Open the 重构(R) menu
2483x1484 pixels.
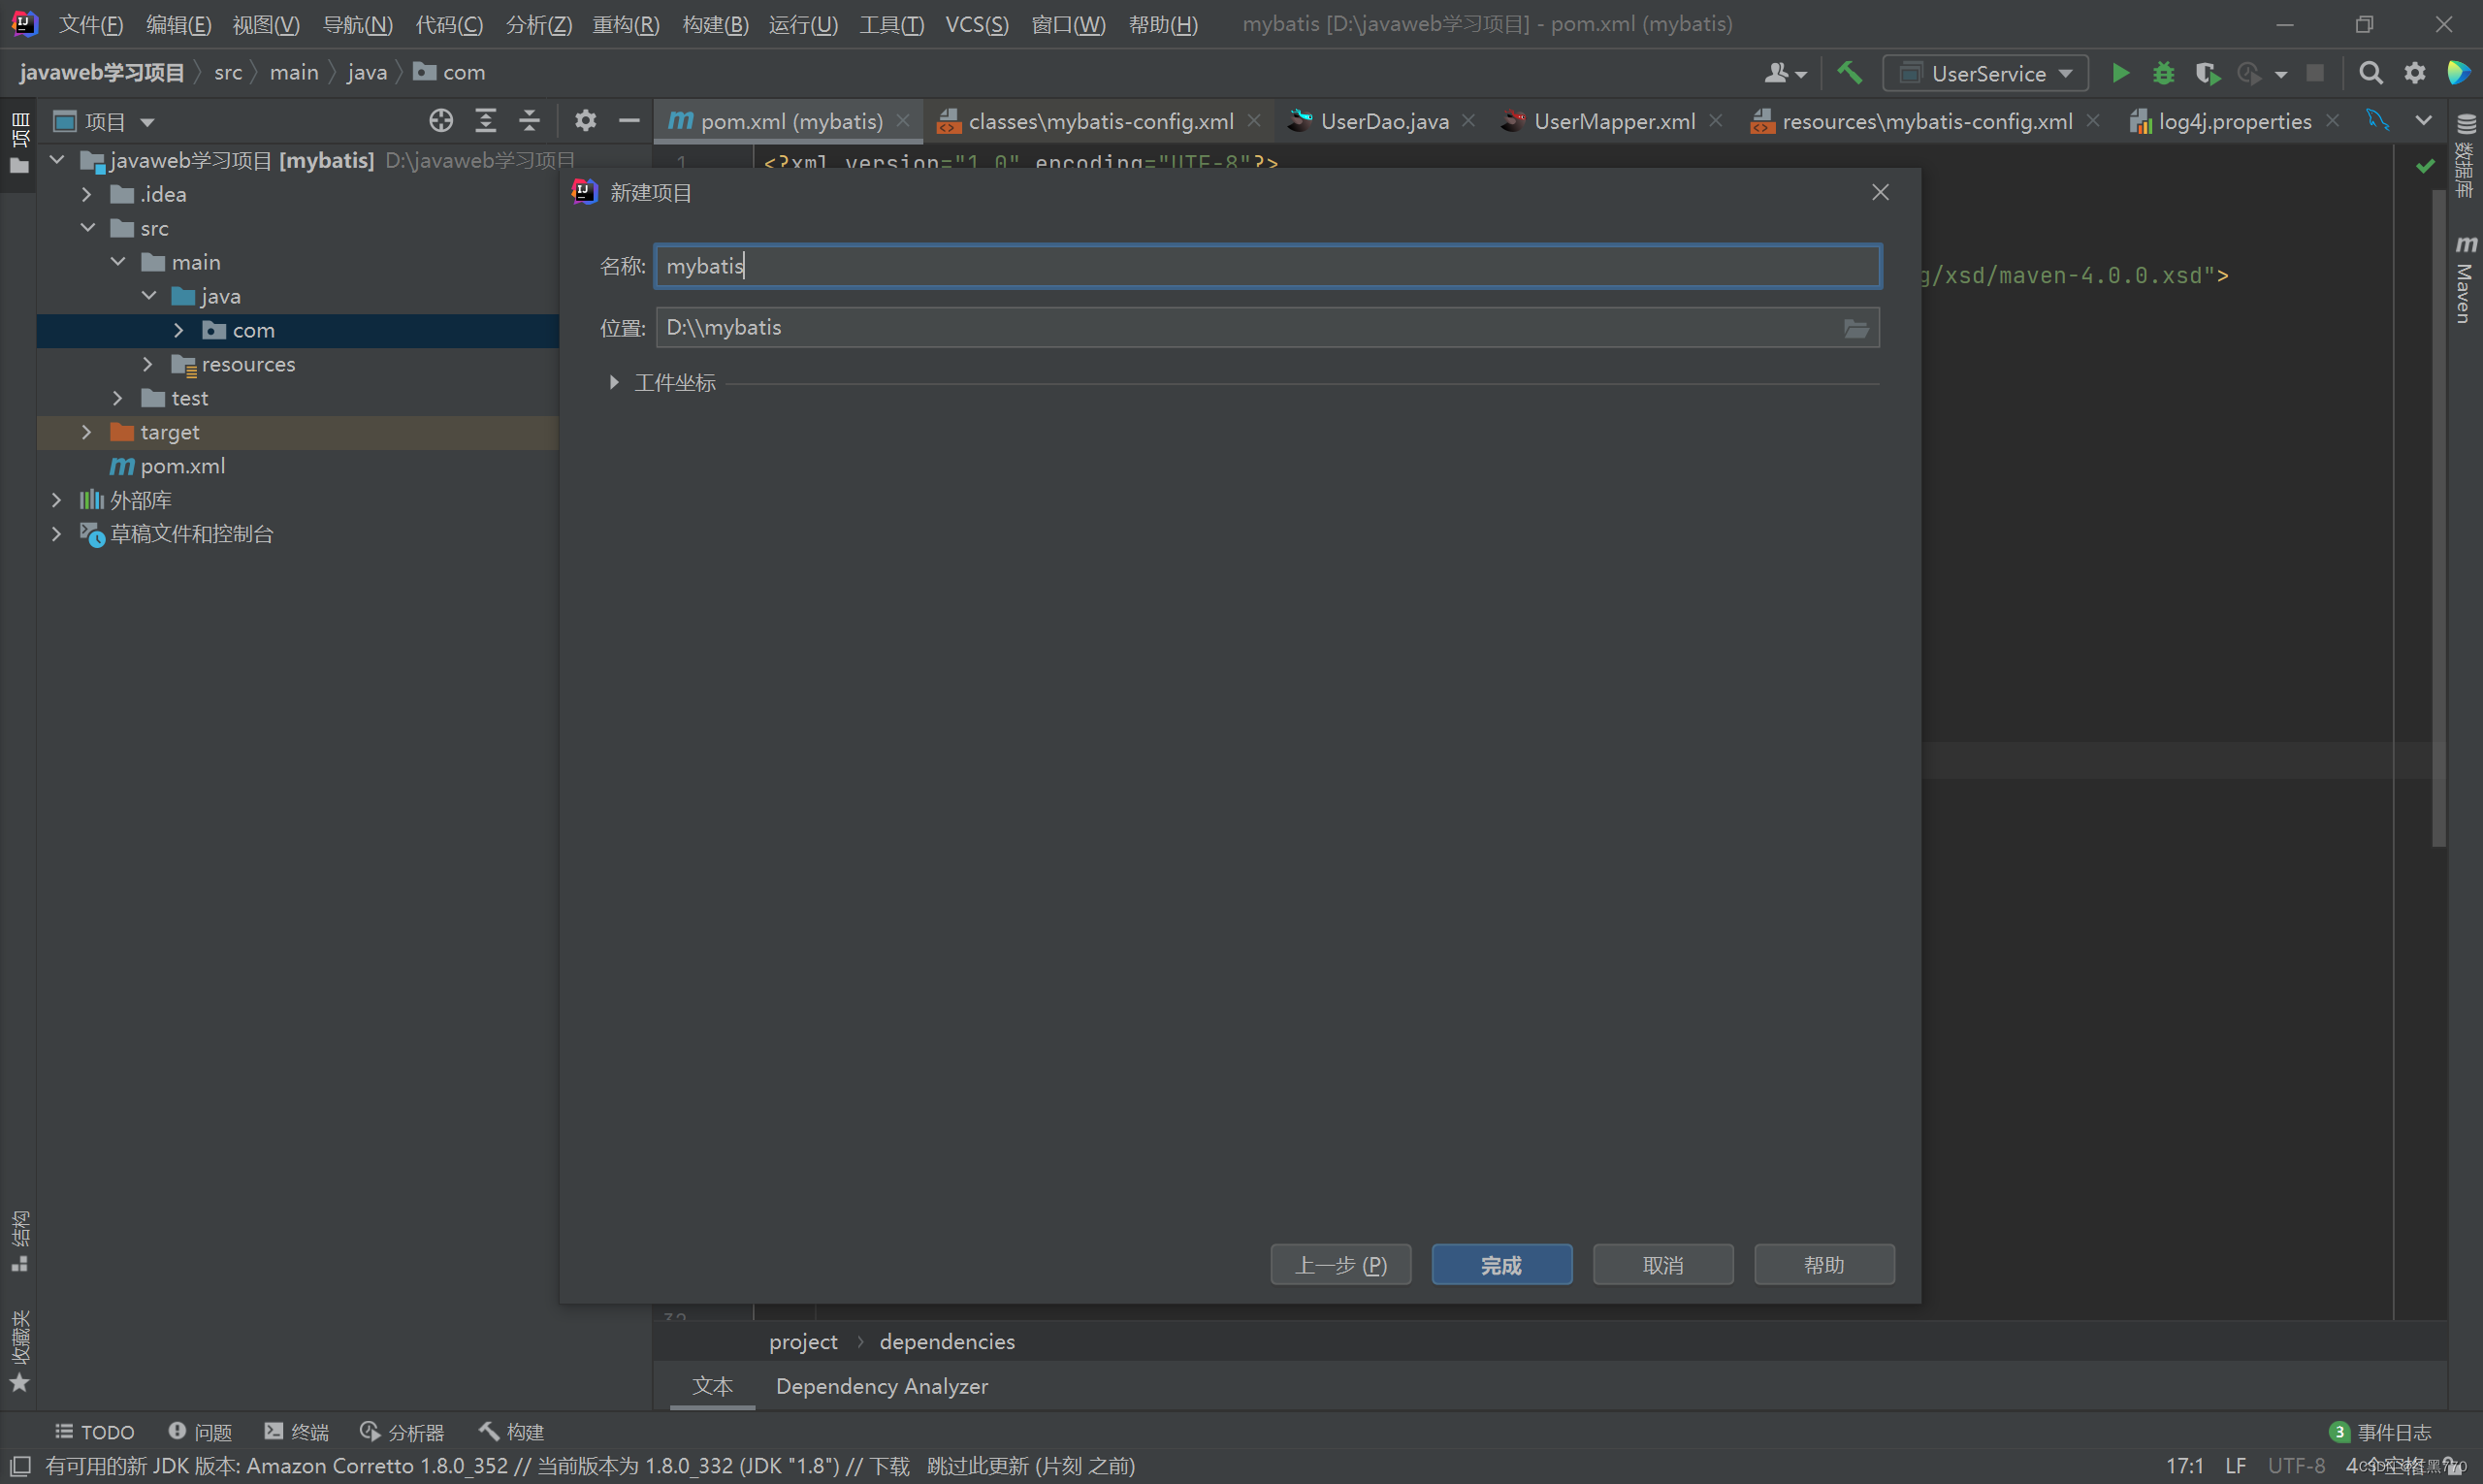click(x=625, y=24)
